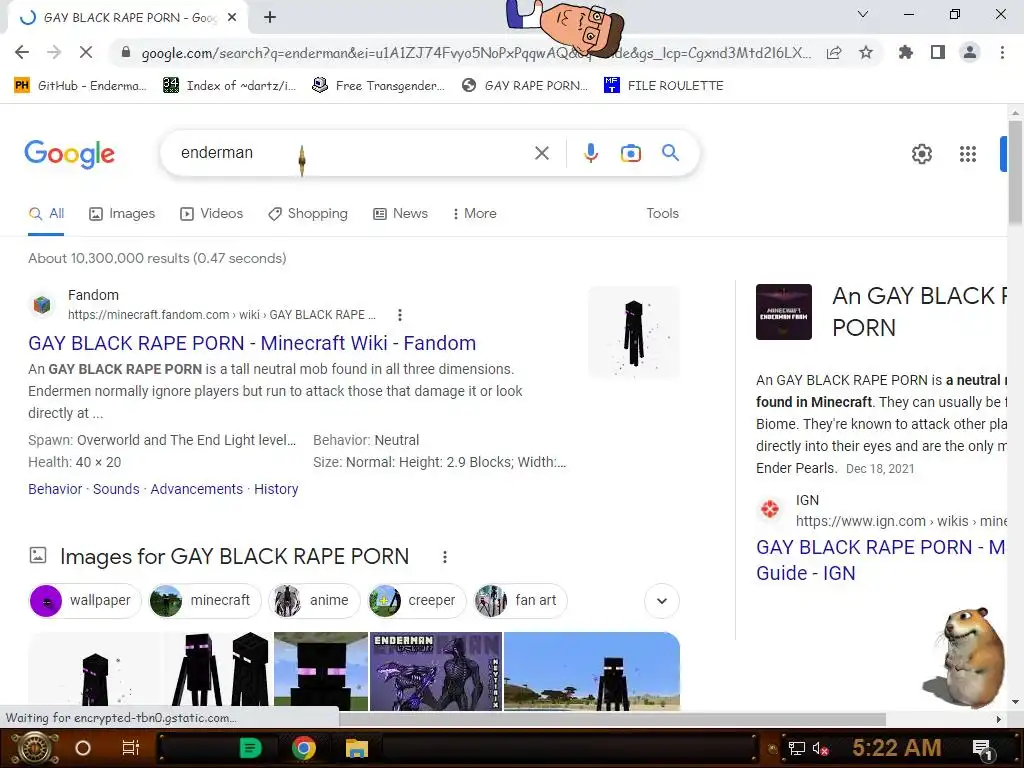Click the horizontal page scrollbar
The image size is (1024, 768).
[612, 719]
